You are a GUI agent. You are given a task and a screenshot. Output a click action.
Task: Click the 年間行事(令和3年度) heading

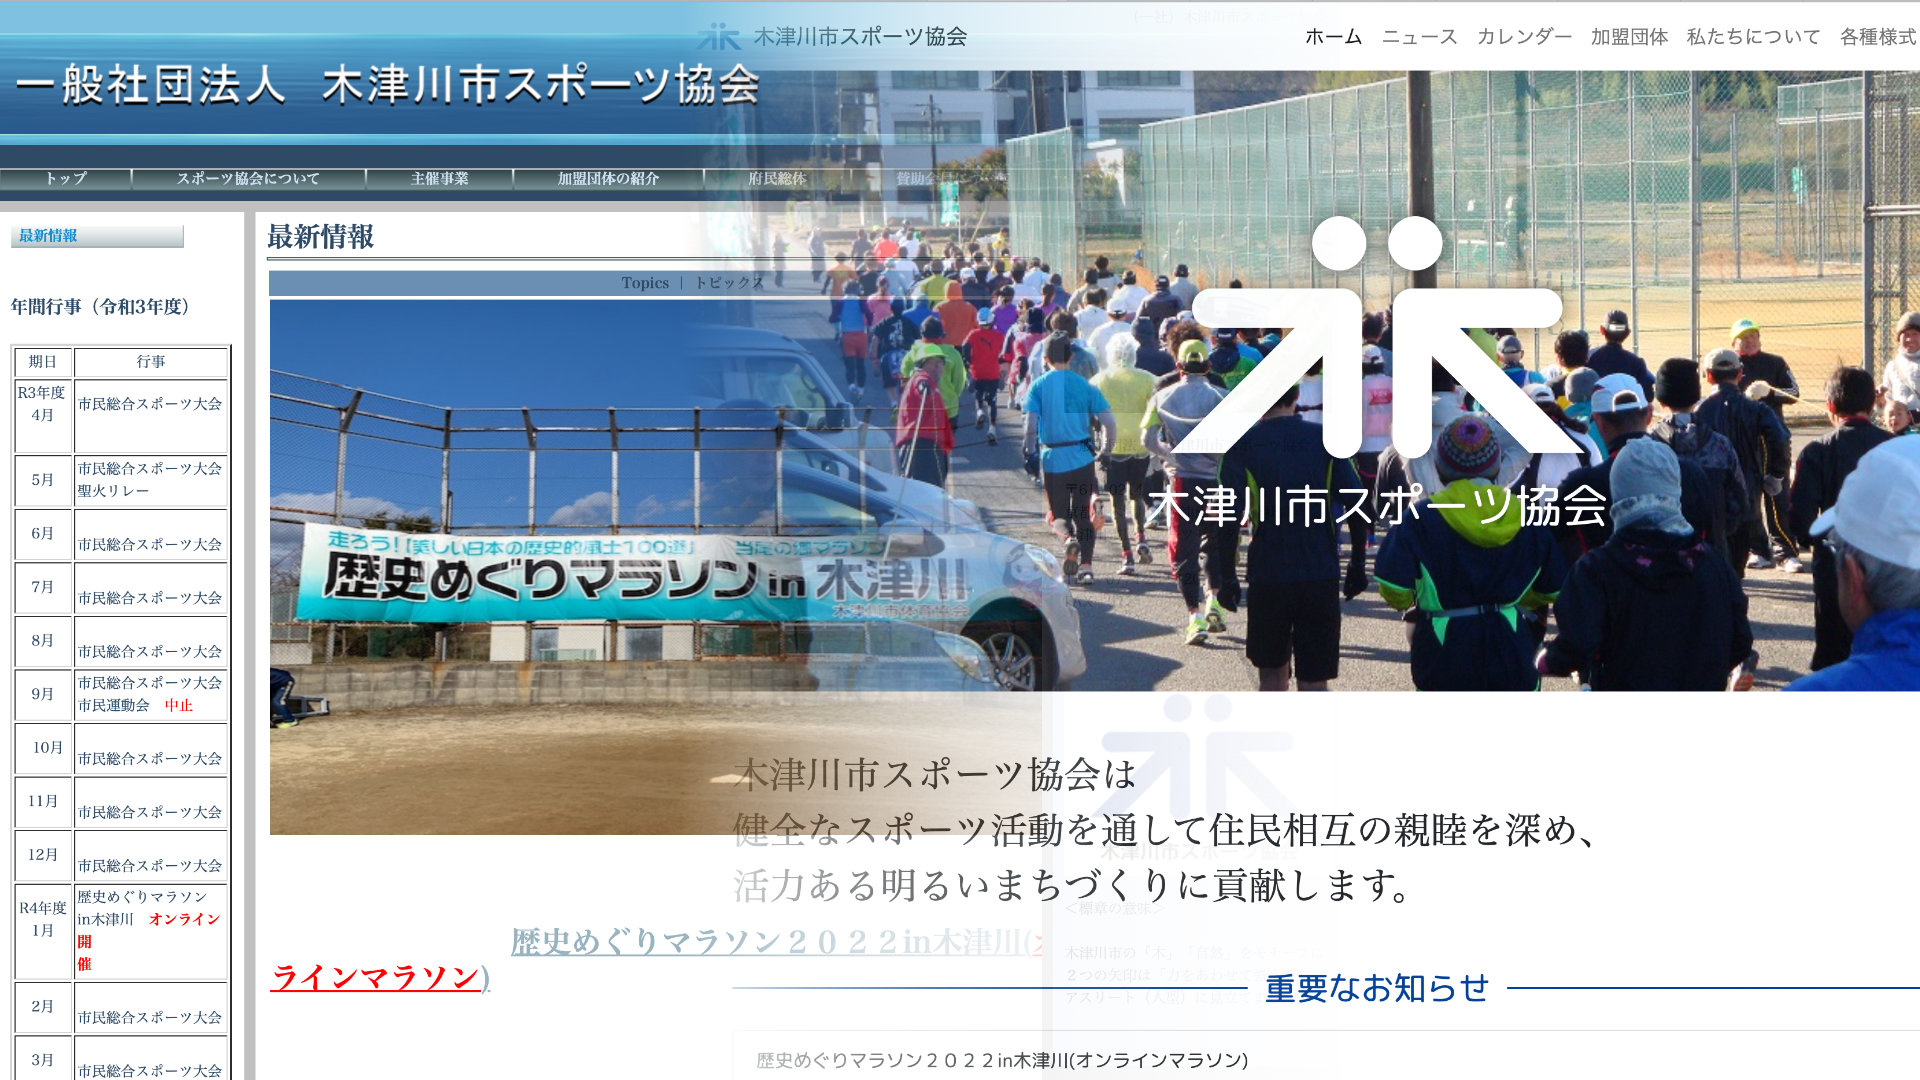pos(100,307)
